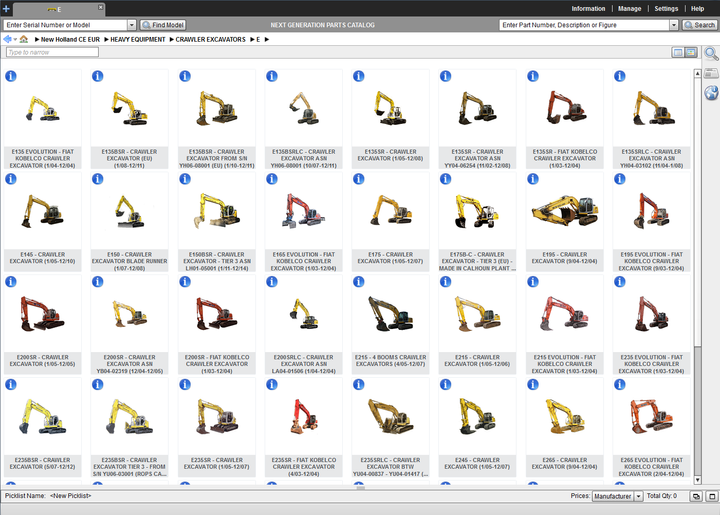Viewport: 720px width, 515px height.
Task: Open info for E265 Evolution Fiat Kobelco
Action: point(619,385)
